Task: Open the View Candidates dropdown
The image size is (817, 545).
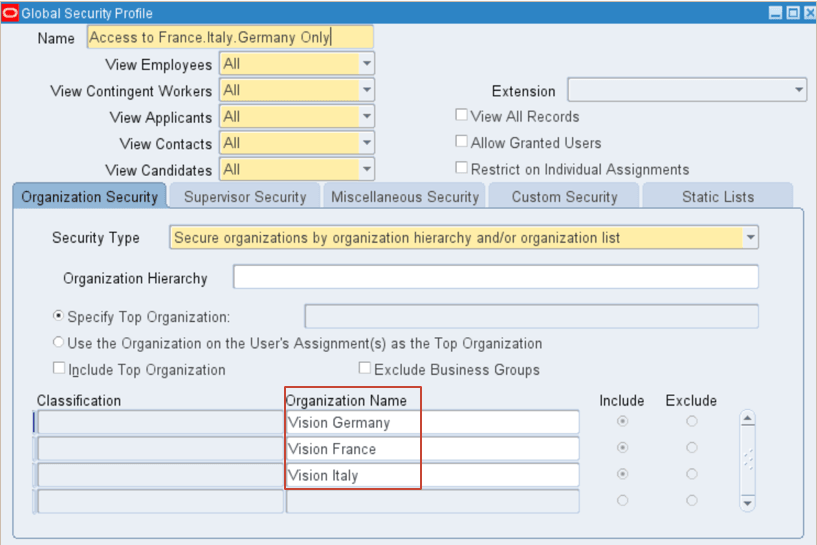Action: tap(367, 169)
